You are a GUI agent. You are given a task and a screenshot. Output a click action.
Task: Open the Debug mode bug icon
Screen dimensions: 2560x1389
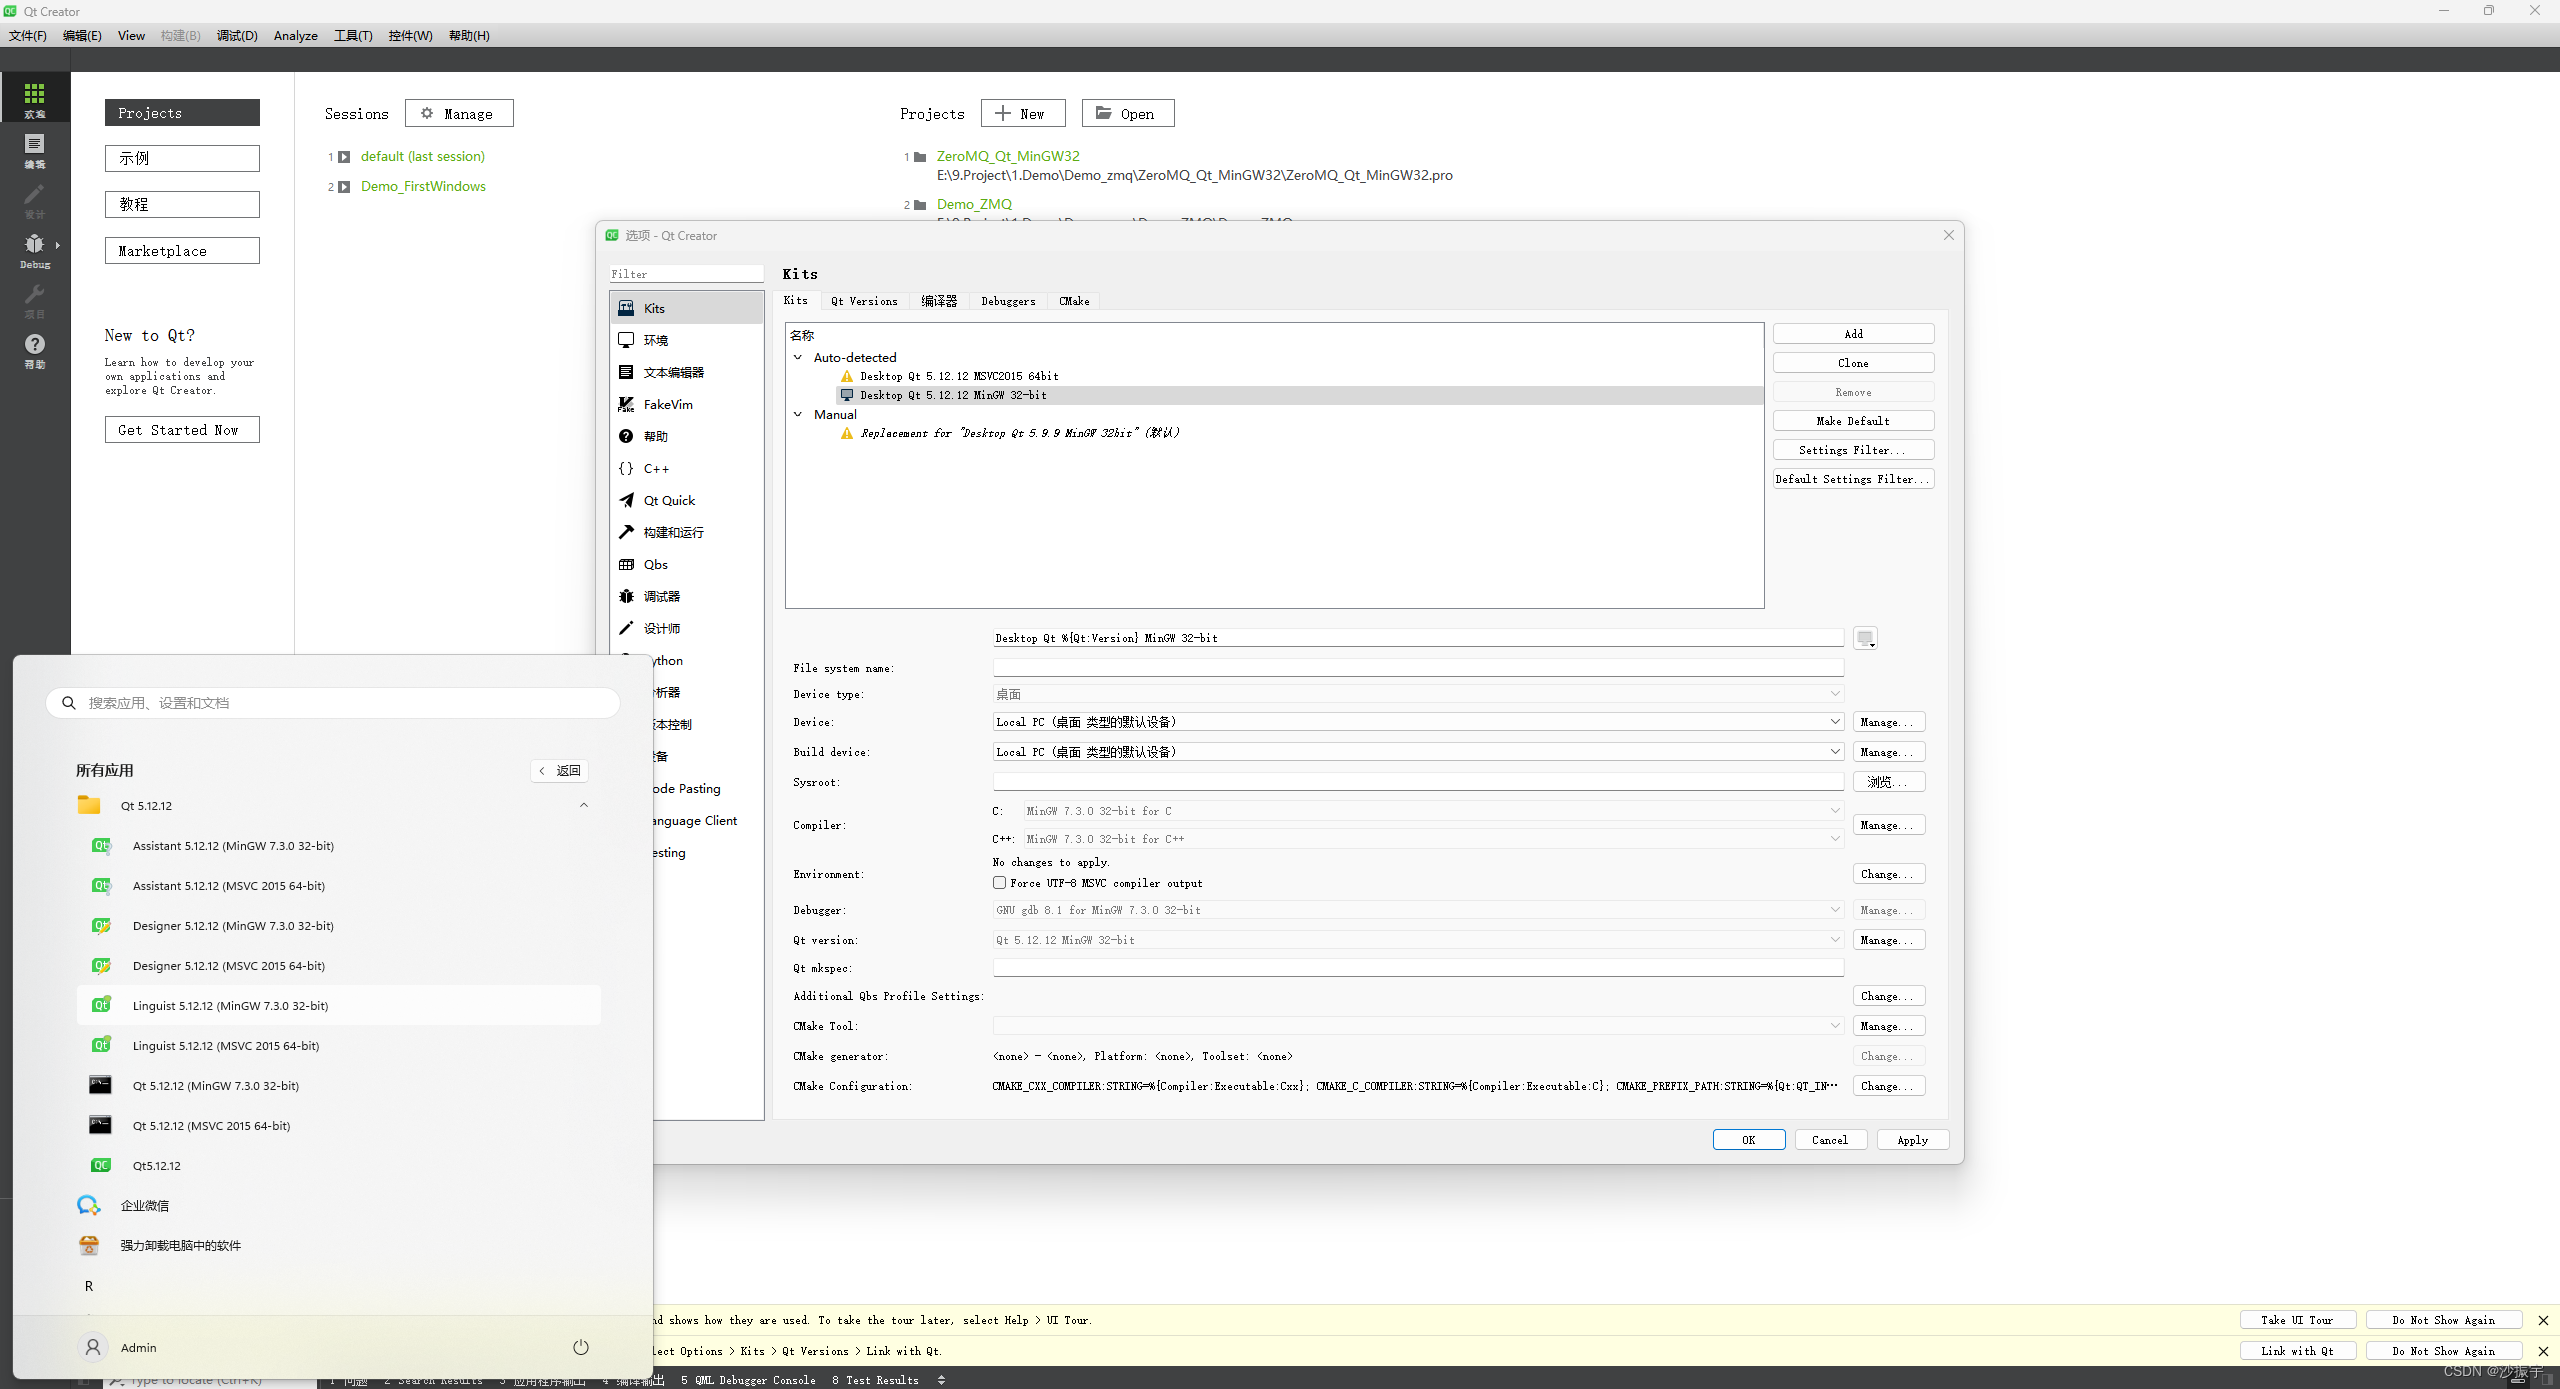pyautogui.click(x=34, y=245)
